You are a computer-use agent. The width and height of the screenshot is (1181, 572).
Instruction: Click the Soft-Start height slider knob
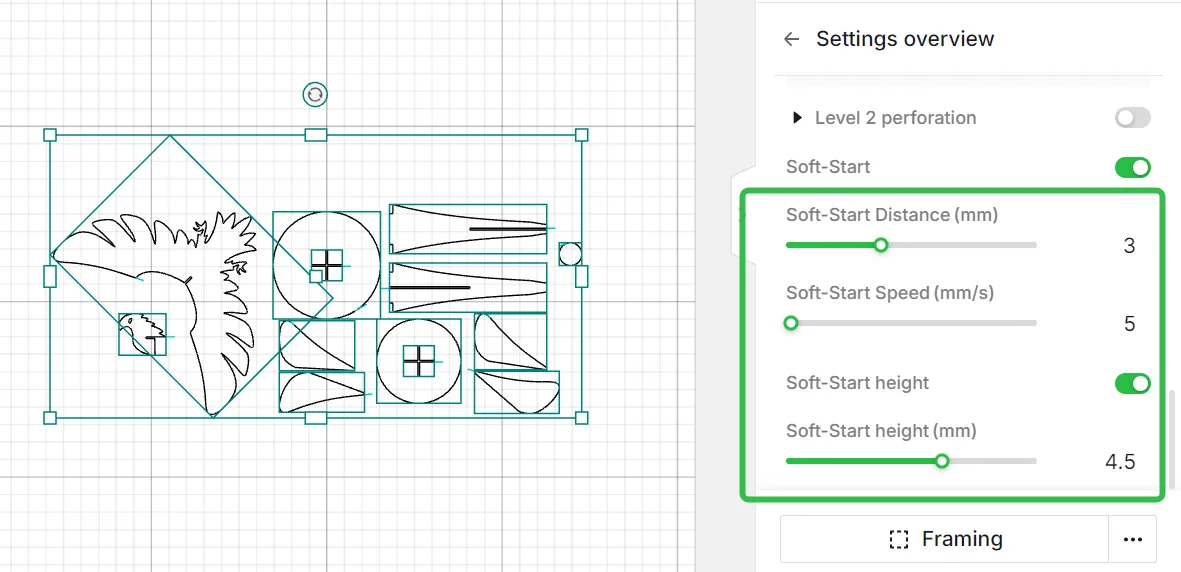click(x=941, y=461)
